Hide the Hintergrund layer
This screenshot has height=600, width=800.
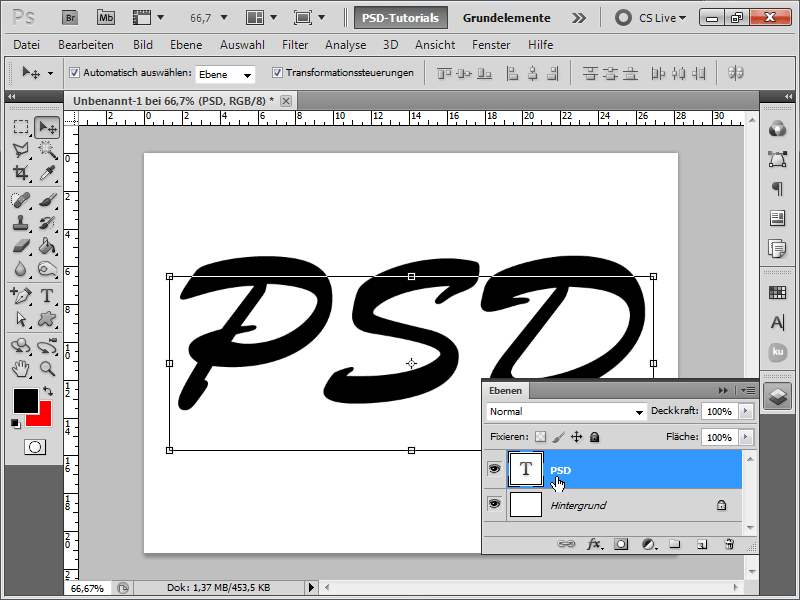click(494, 504)
